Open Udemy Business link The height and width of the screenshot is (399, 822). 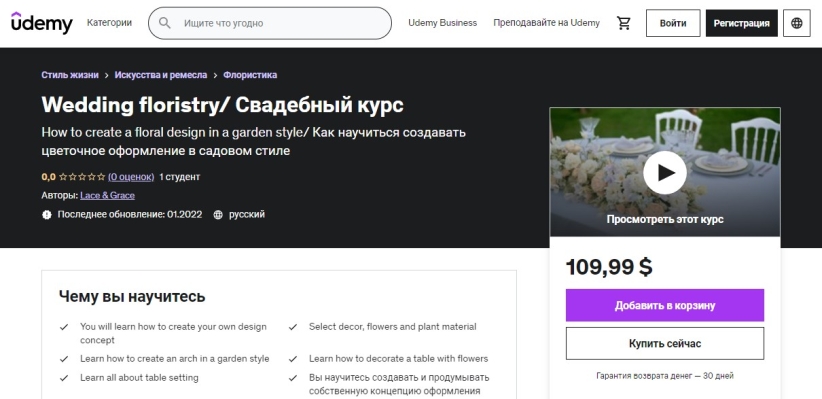[442, 23]
